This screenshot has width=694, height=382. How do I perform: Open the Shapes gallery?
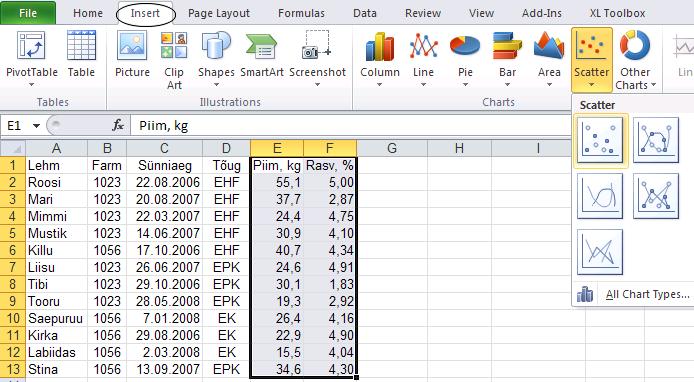216,46
